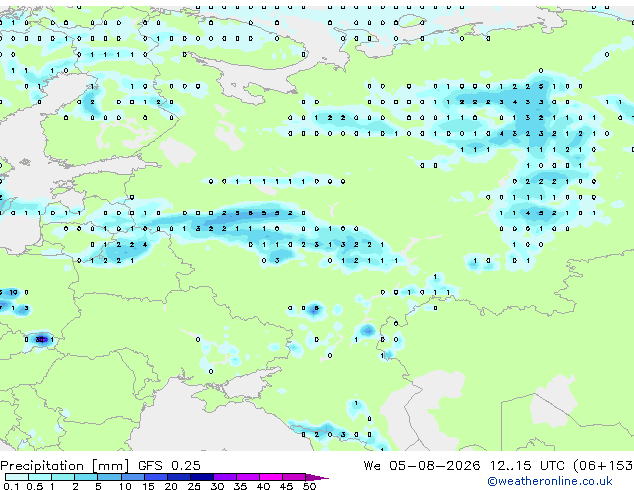
Task: Select the 'Precipitation [mm] GFS 0.25' title text
Action: click(100, 466)
